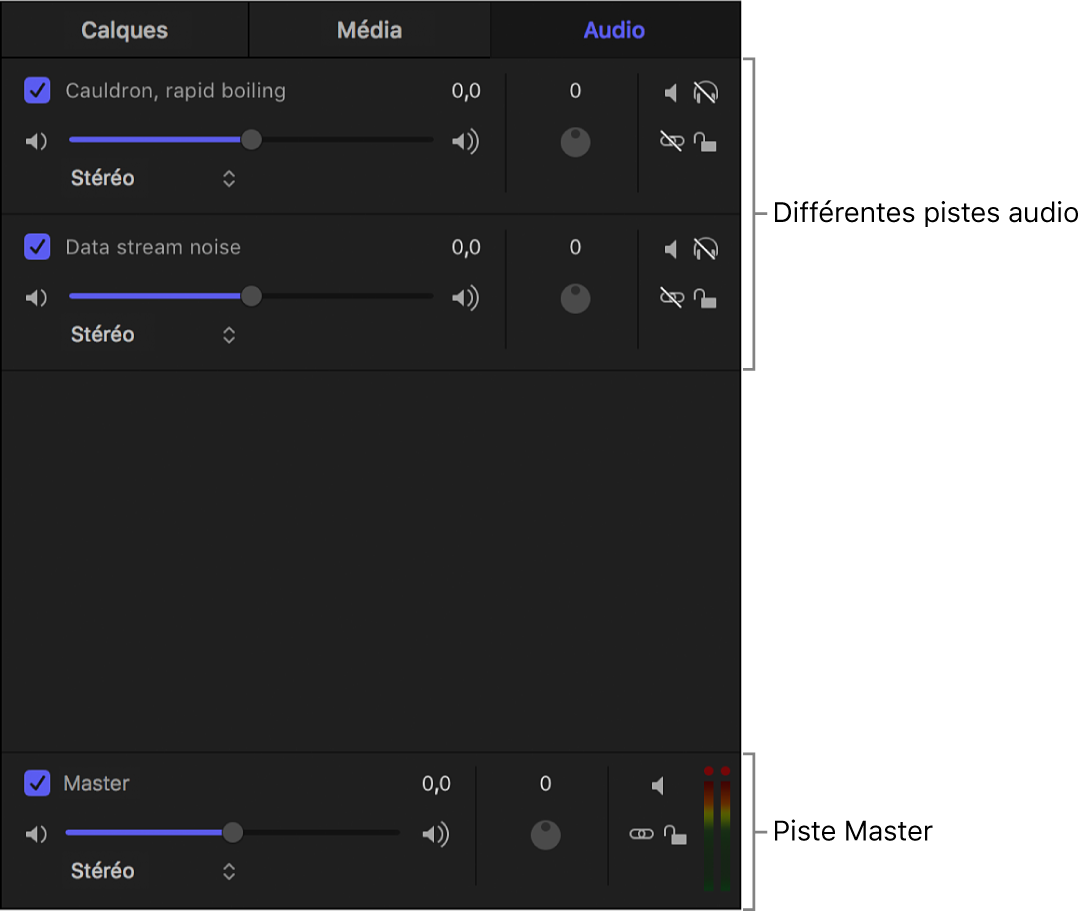Lock the Cauldron, rapid boiling track
The width and height of the screenshot is (1083, 912).
705,142
